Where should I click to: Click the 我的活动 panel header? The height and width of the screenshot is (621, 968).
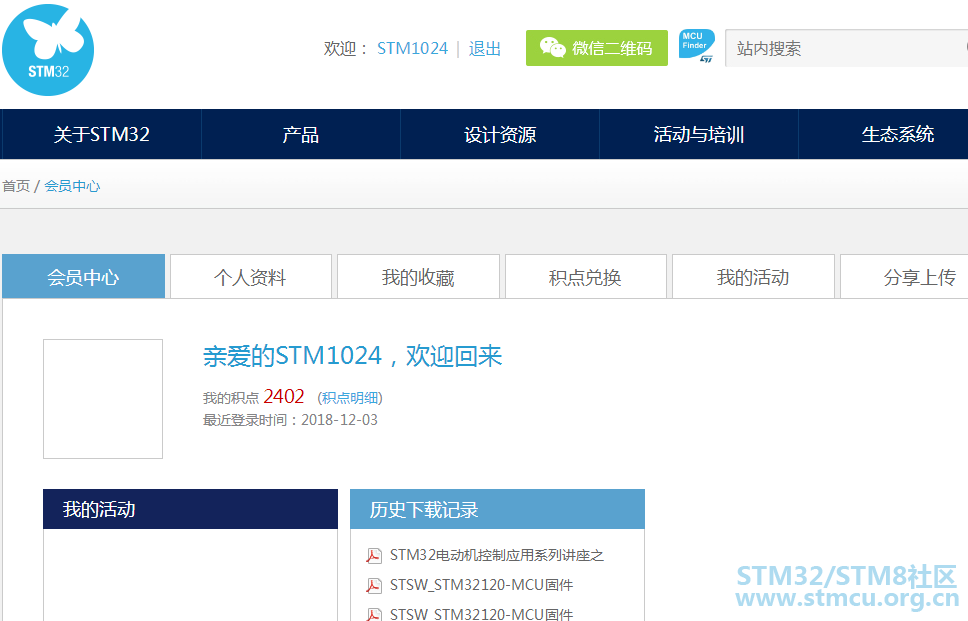(190, 509)
